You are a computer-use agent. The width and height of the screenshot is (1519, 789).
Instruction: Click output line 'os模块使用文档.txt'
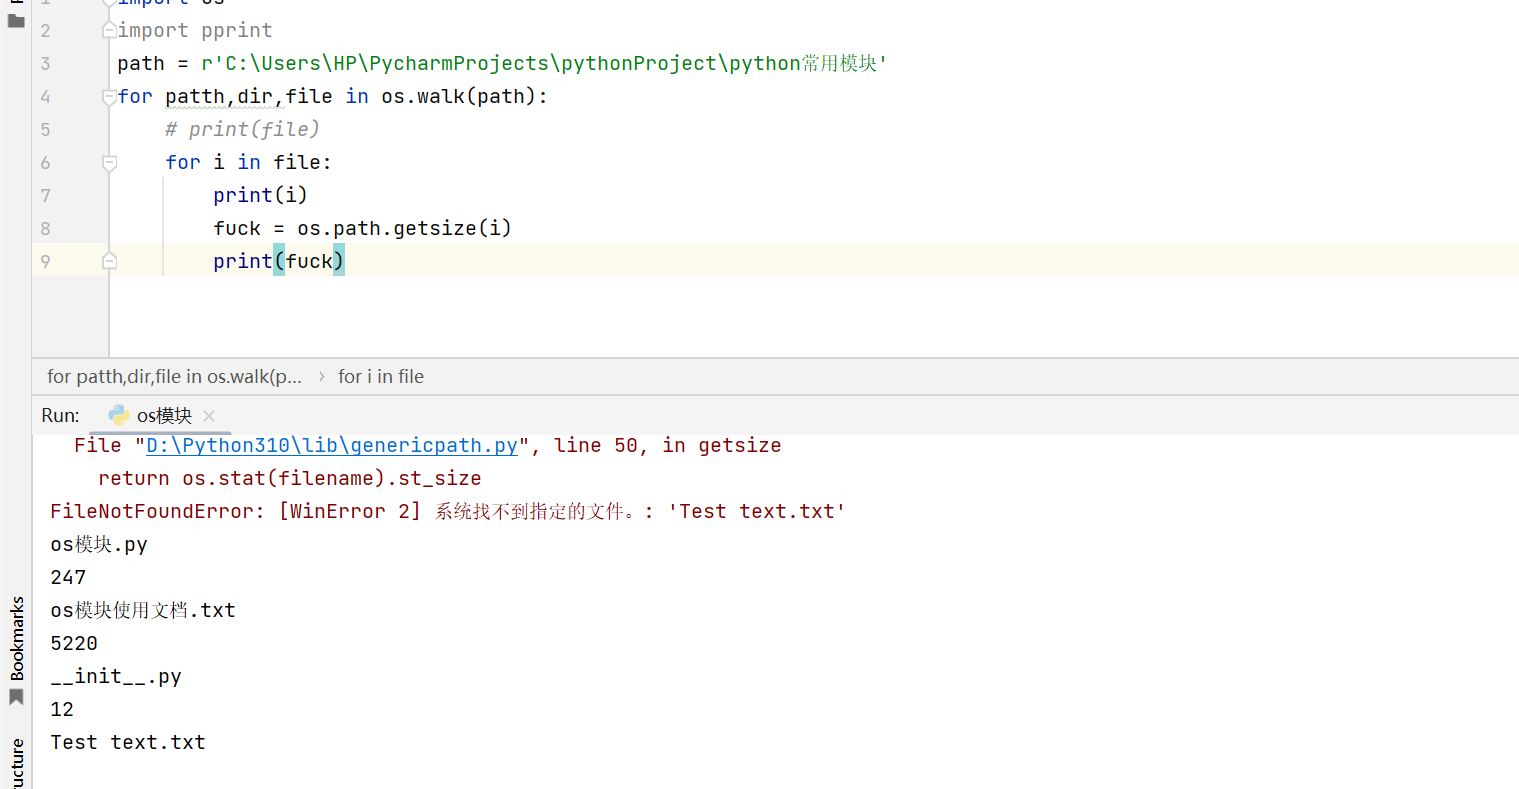tap(143, 610)
